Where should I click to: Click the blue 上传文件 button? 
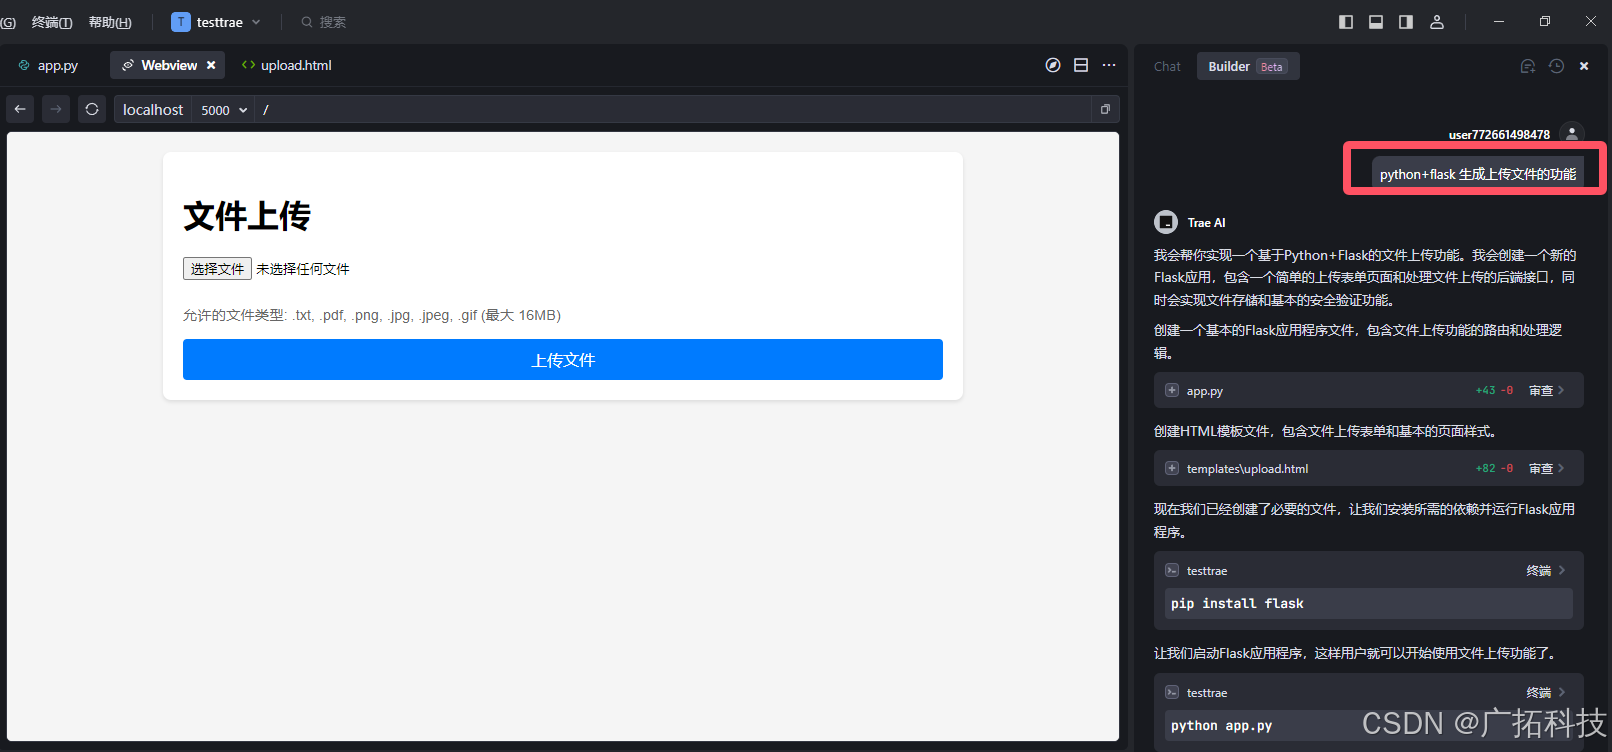coord(563,360)
